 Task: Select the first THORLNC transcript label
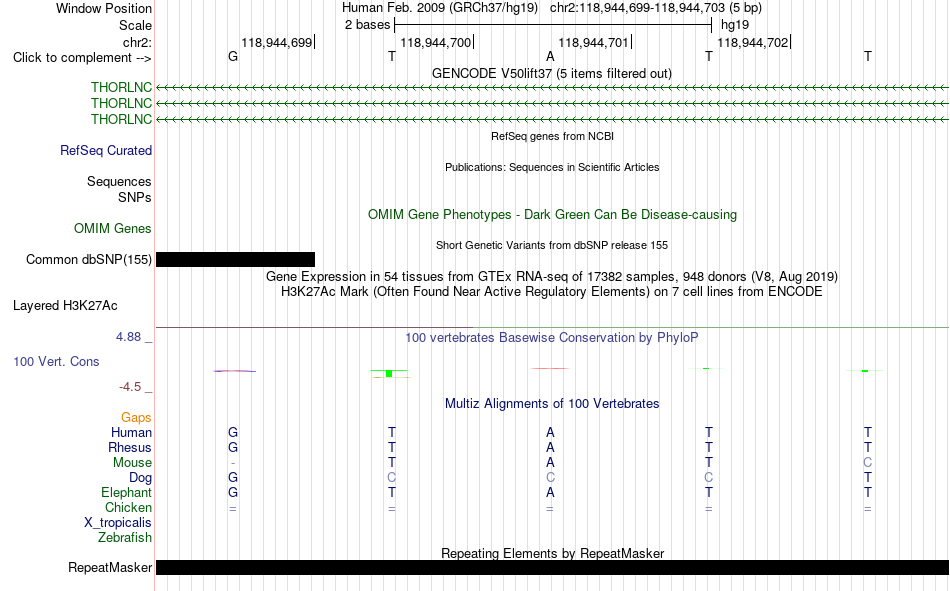coord(121,87)
